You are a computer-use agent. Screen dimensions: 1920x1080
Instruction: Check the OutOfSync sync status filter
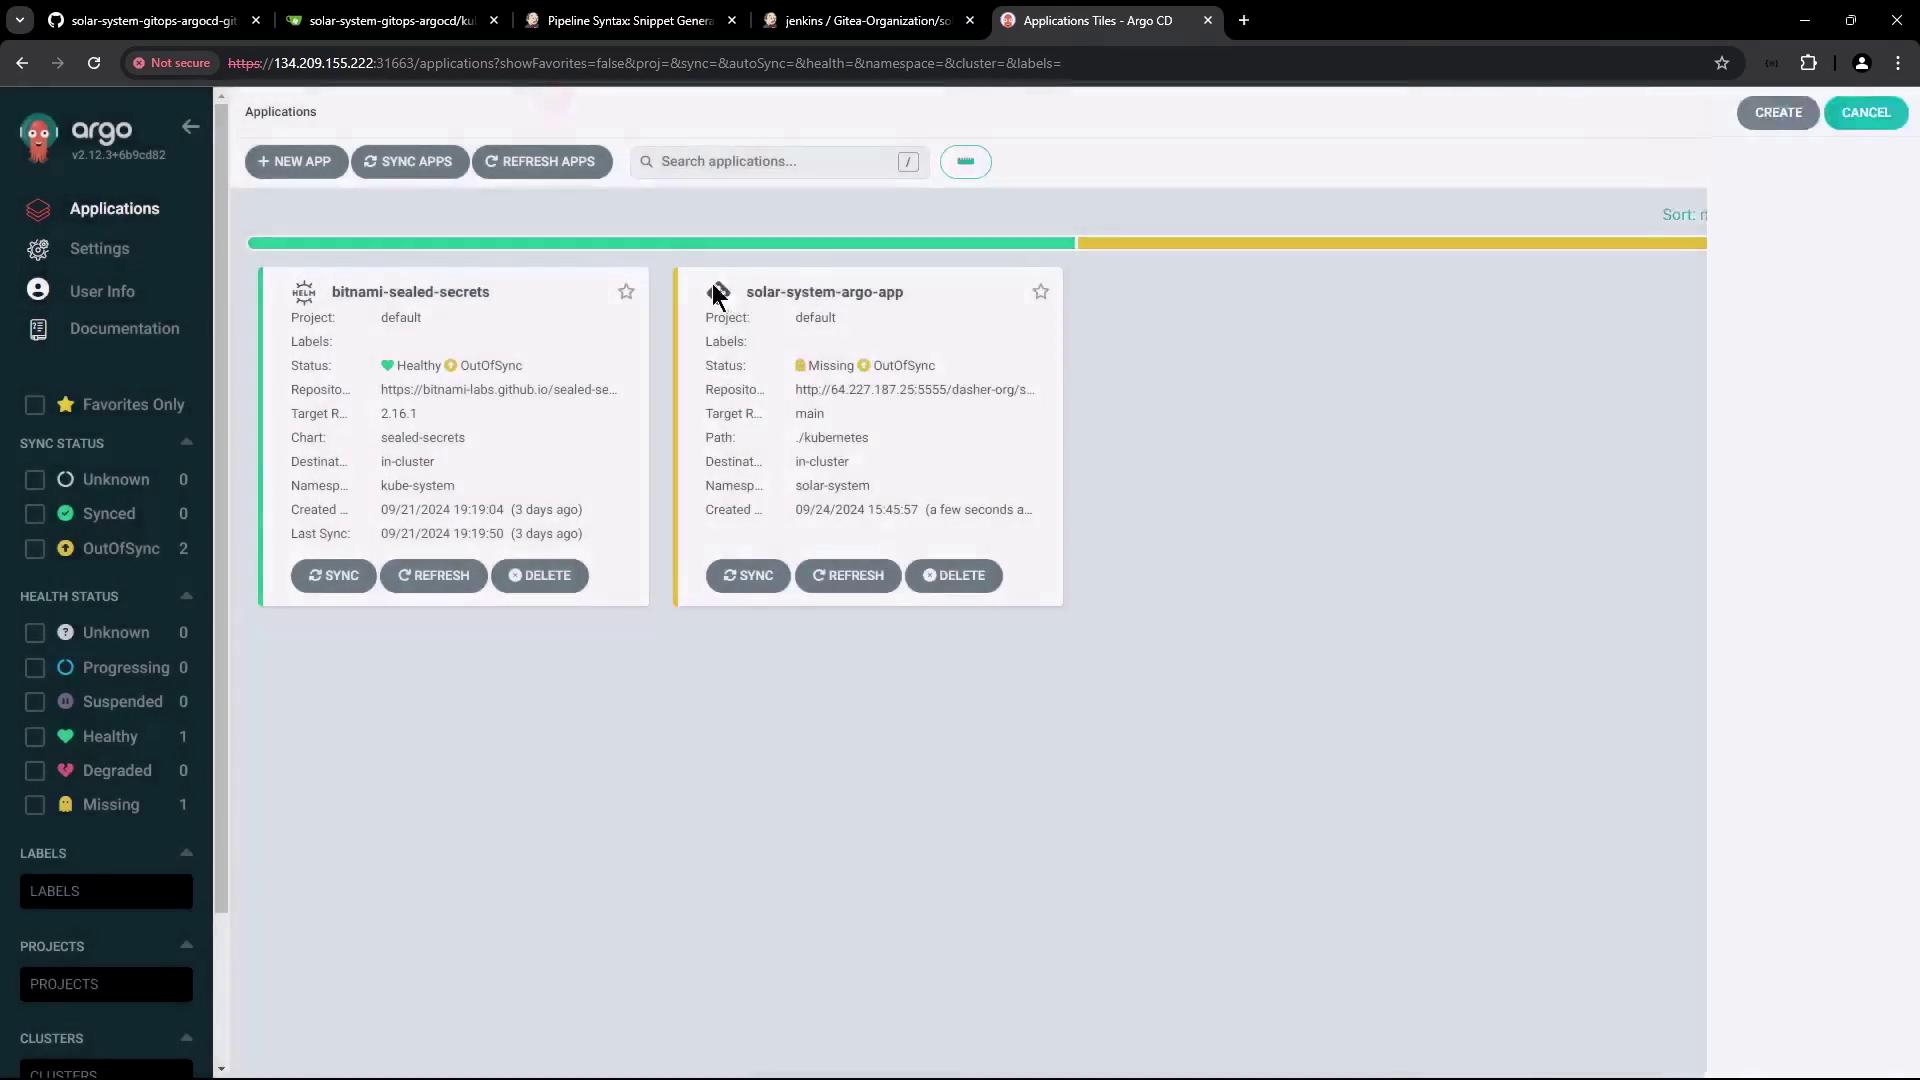coord(35,549)
